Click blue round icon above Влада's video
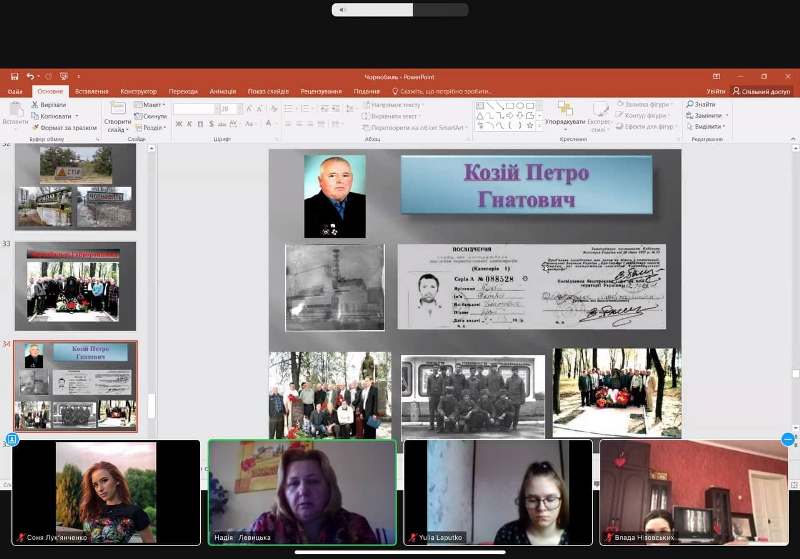The width and height of the screenshot is (800, 559). pos(788,439)
